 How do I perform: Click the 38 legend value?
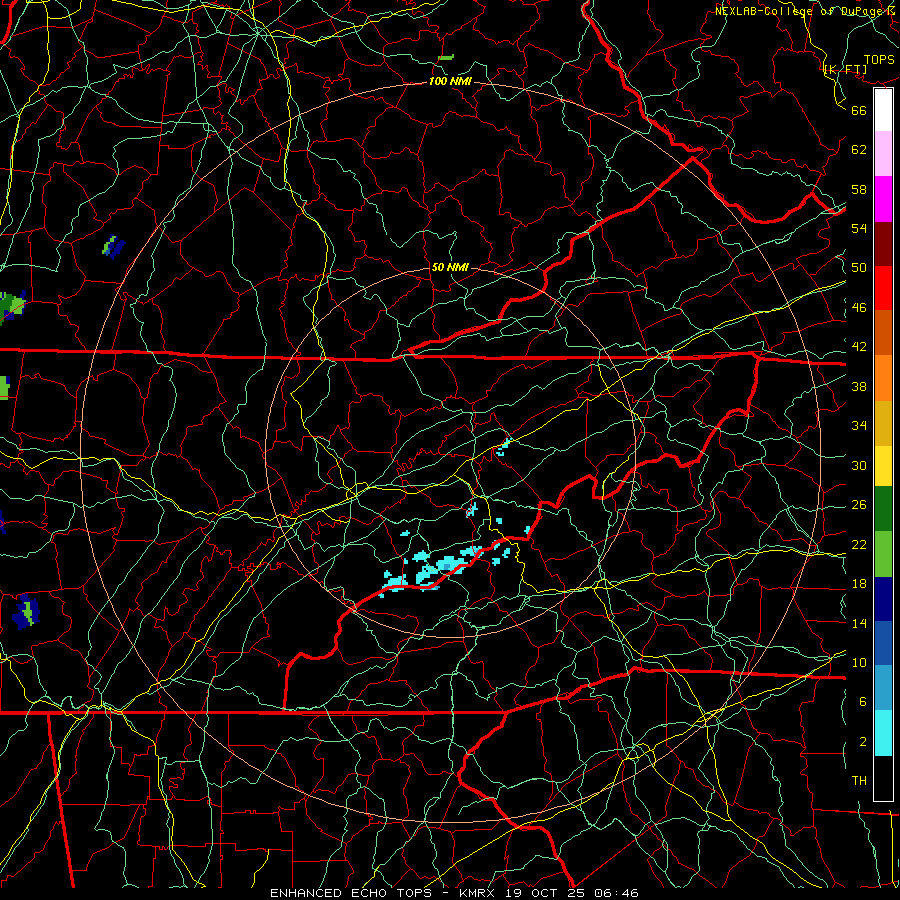[x=859, y=386]
